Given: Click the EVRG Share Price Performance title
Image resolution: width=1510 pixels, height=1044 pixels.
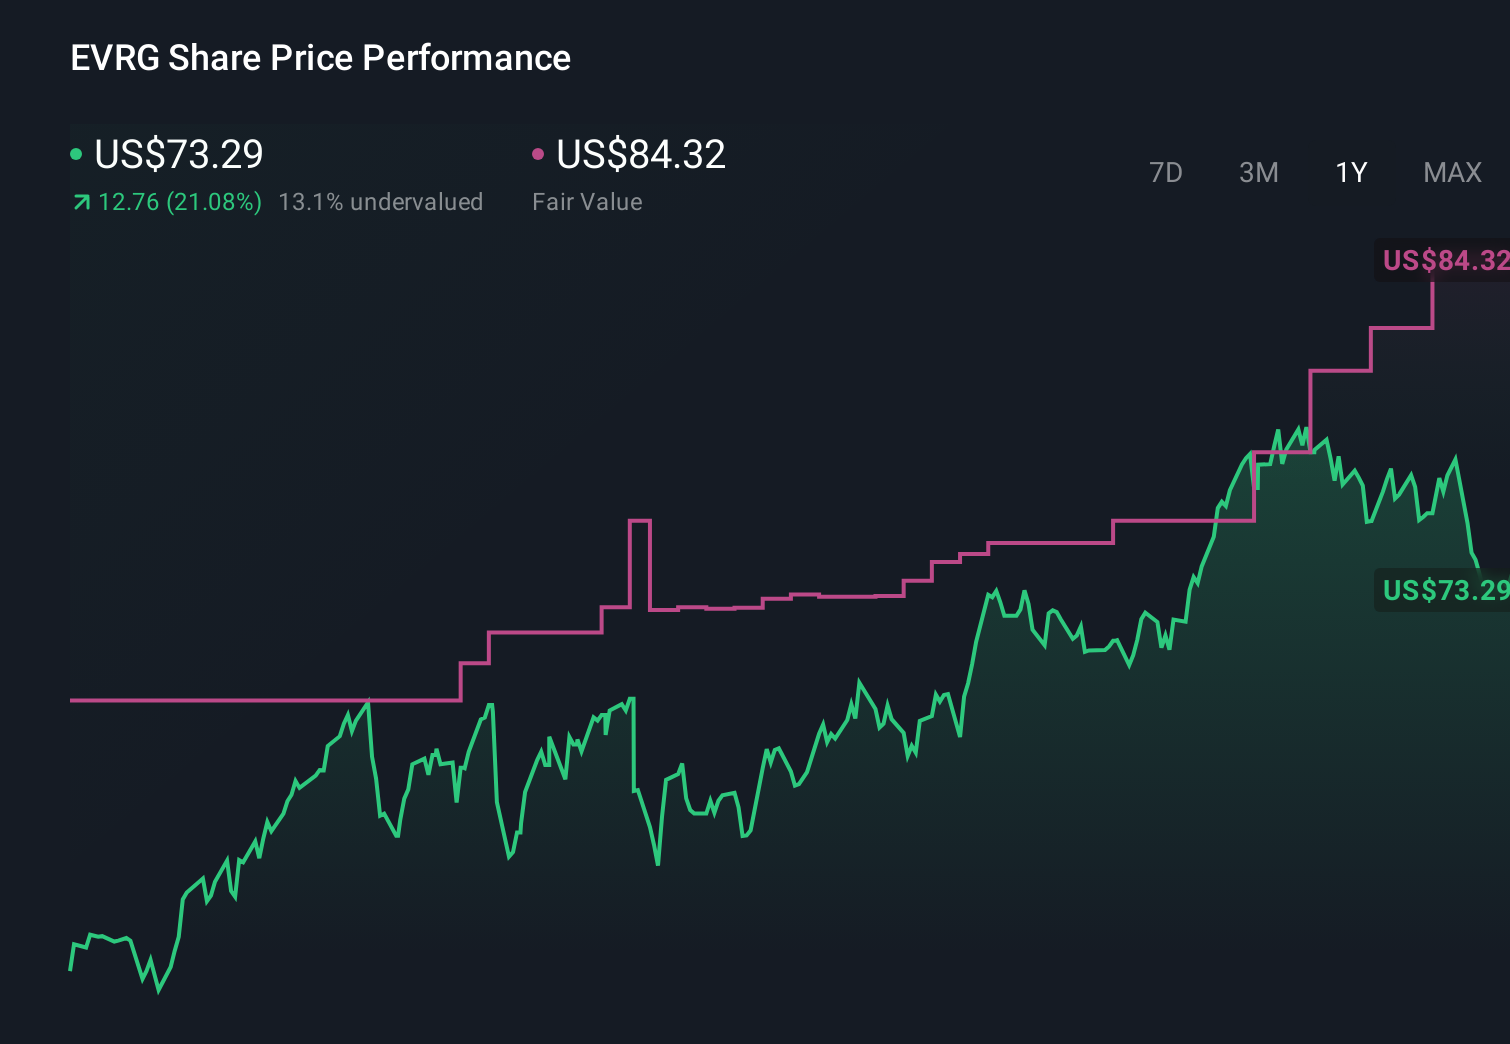Looking at the screenshot, I should (x=320, y=58).
